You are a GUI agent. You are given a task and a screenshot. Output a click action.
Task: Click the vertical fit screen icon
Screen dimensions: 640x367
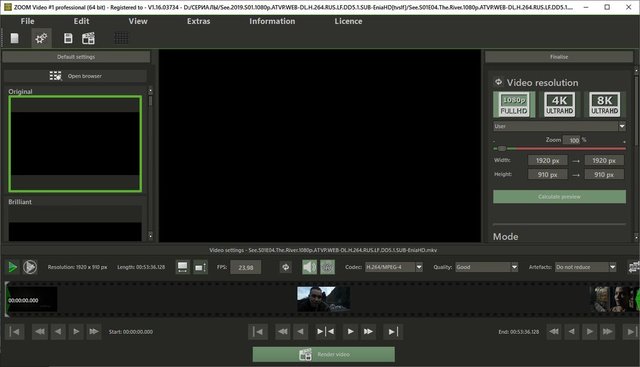tap(200, 267)
